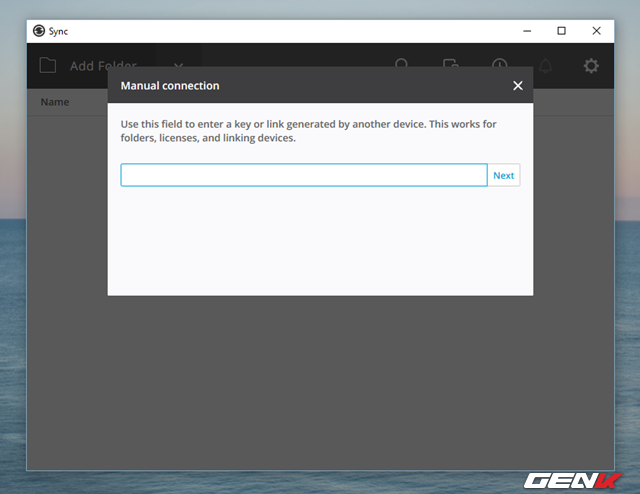The width and height of the screenshot is (640, 494).
Task: Click the folder icon beside Add Folder
Action: coord(48,65)
